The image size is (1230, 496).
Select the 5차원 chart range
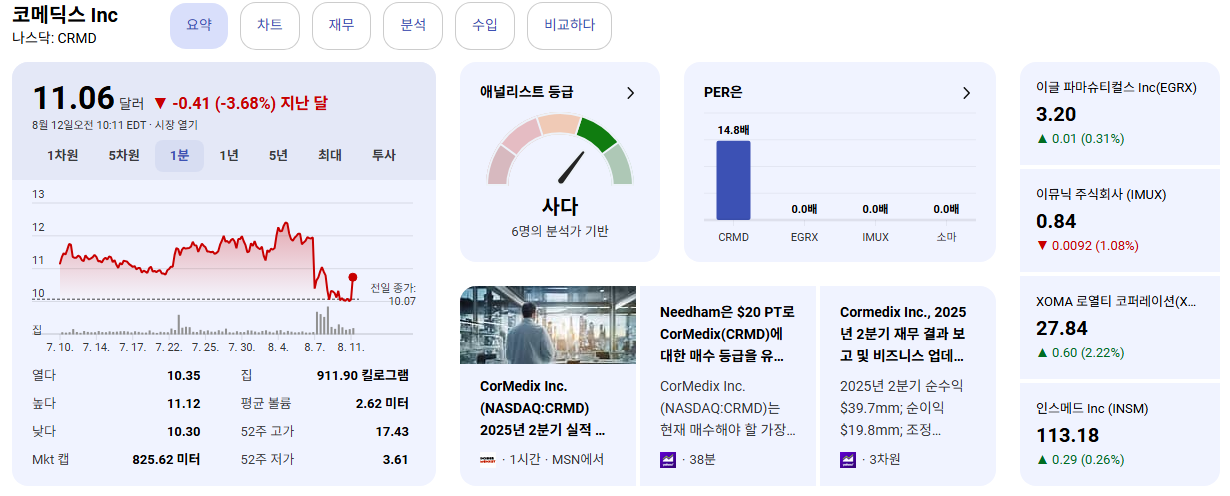click(x=124, y=155)
